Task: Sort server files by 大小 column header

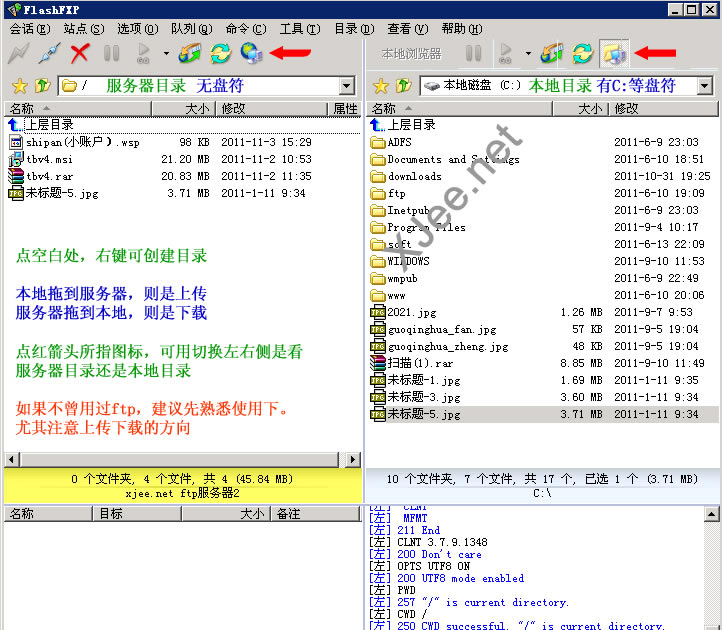Action: tap(183, 109)
